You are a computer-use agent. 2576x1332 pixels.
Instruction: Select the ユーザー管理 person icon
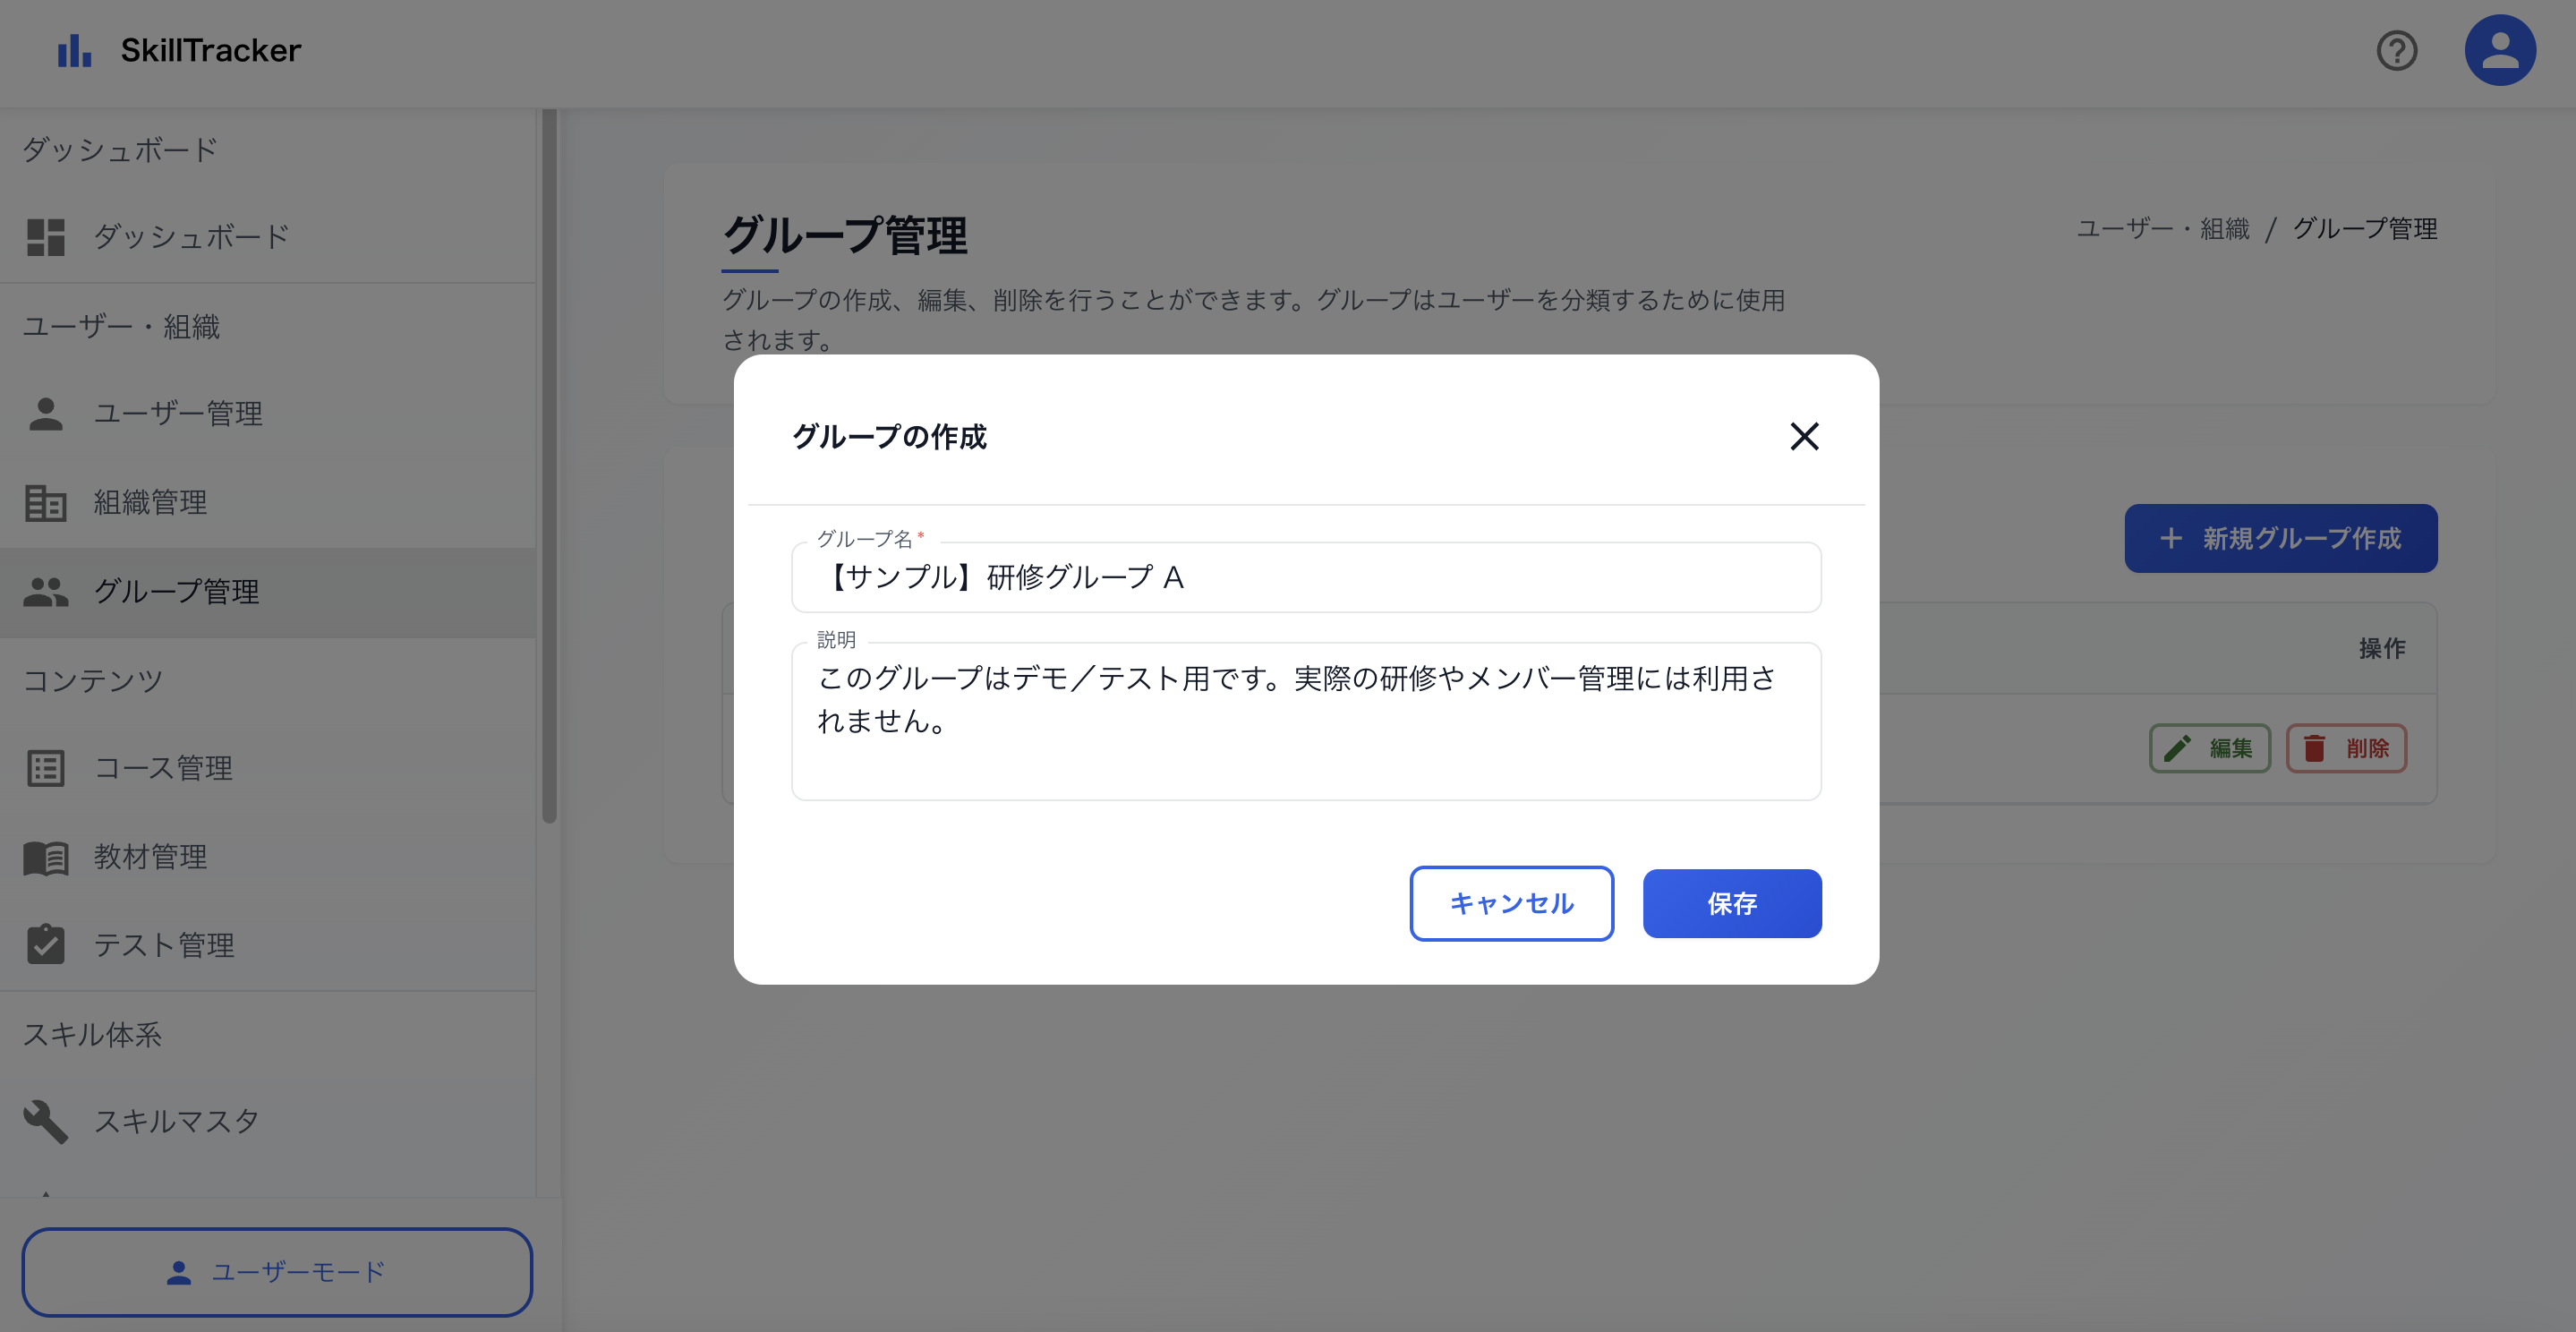click(x=44, y=414)
